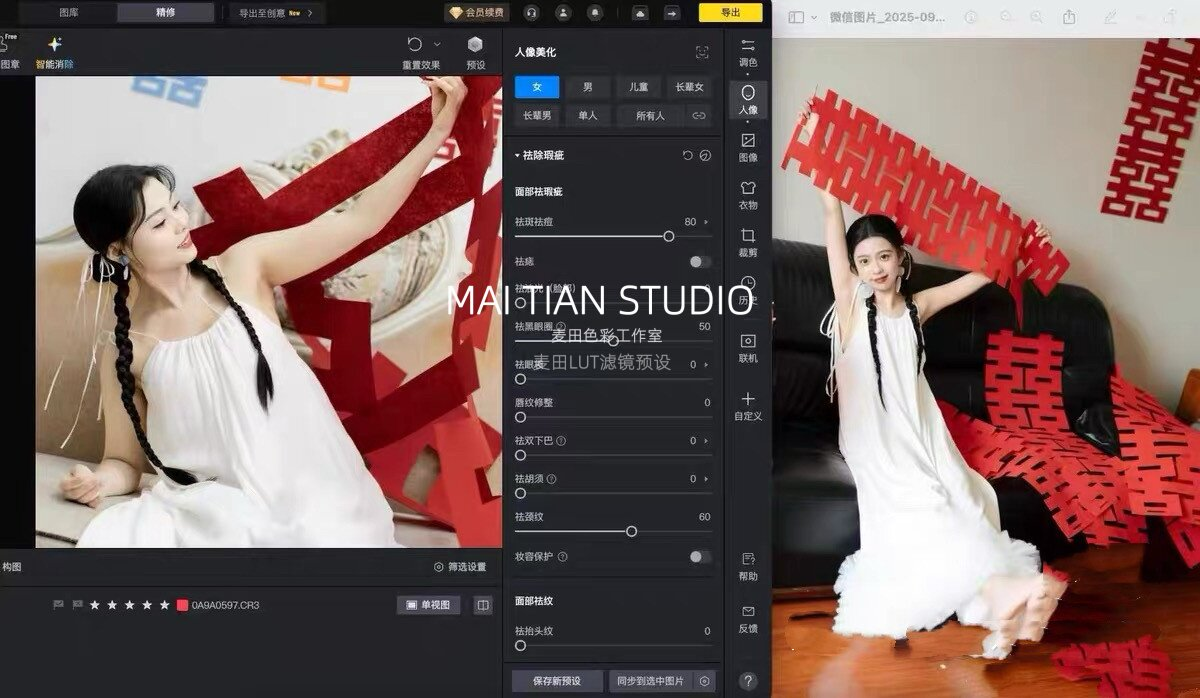Toggle the 祛痣 mole removal switch
The width and height of the screenshot is (1200, 698).
coord(700,262)
